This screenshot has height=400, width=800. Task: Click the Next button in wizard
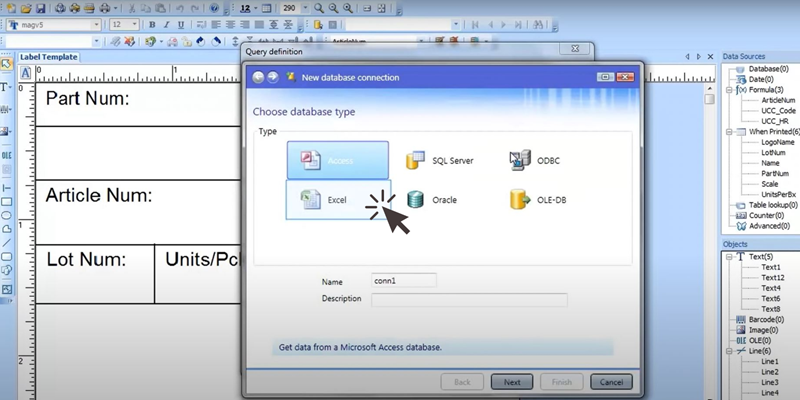(x=512, y=382)
